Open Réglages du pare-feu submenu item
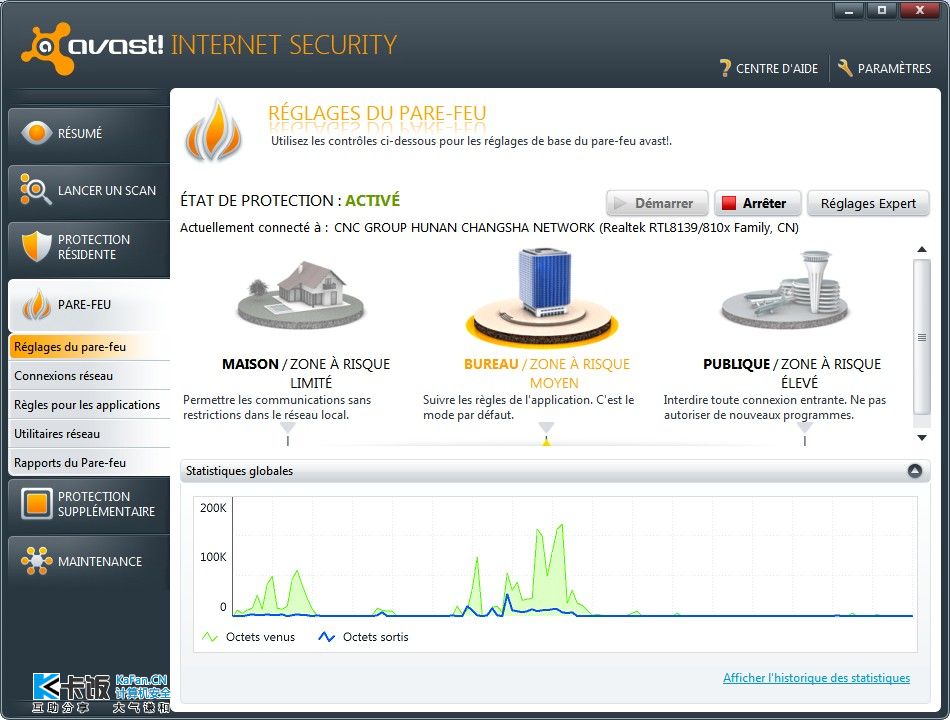This screenshot has width=950, height=720. click(x=89, y=347)
